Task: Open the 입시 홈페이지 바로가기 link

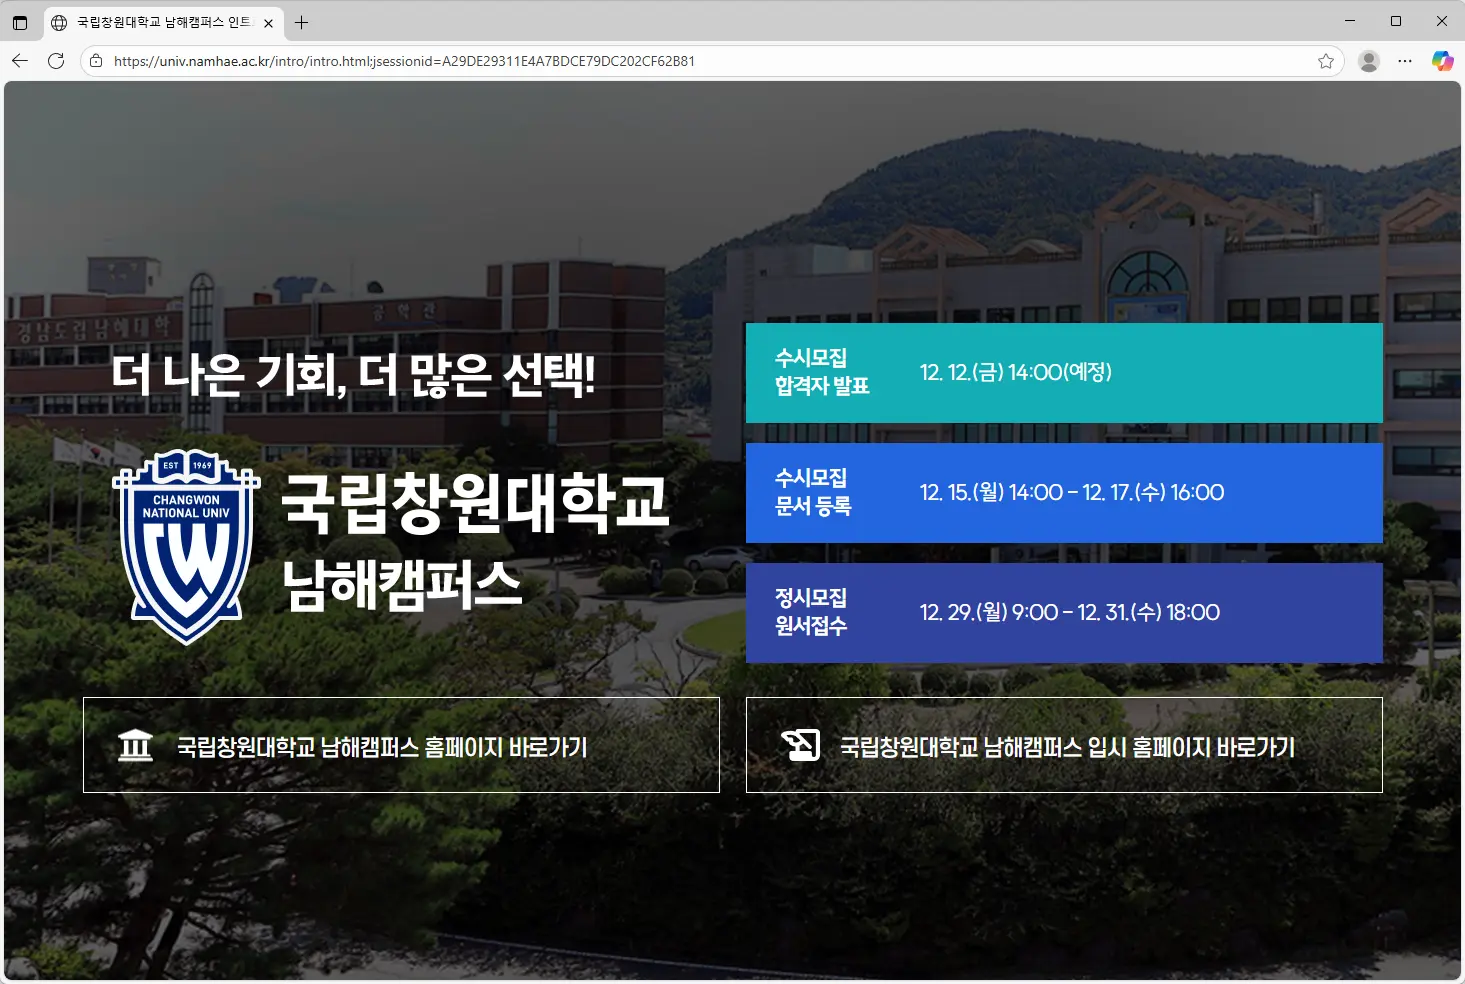Action: [1065, 745]
